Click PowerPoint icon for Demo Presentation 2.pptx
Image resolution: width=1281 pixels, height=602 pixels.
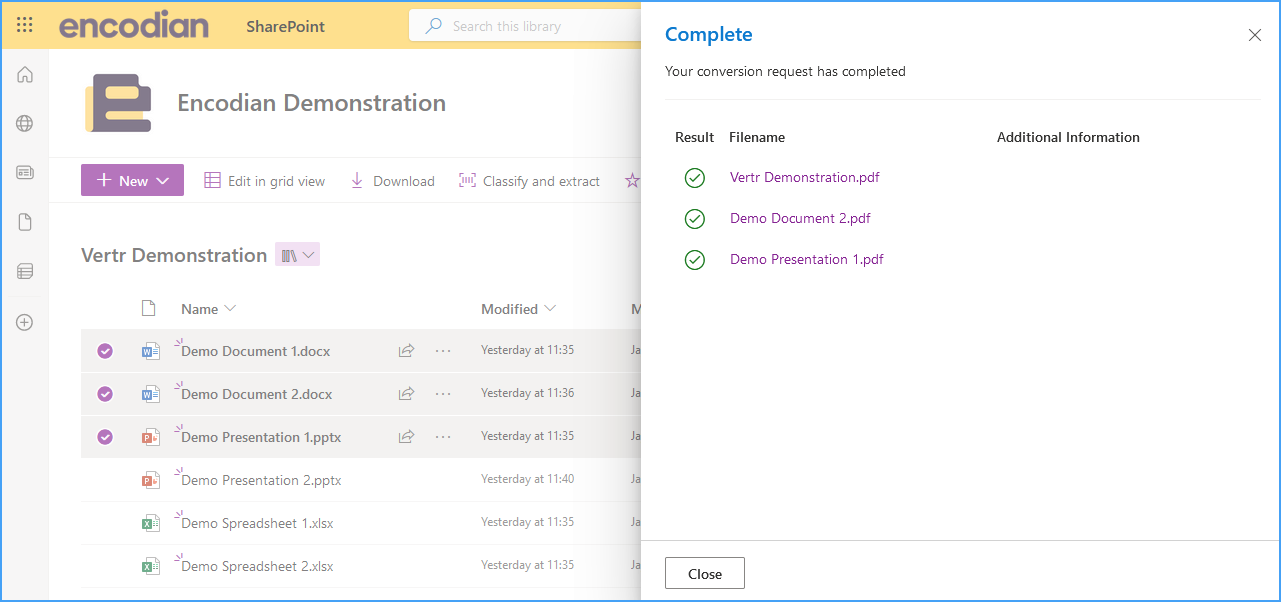pyautogui.click(x=150, y=480)
